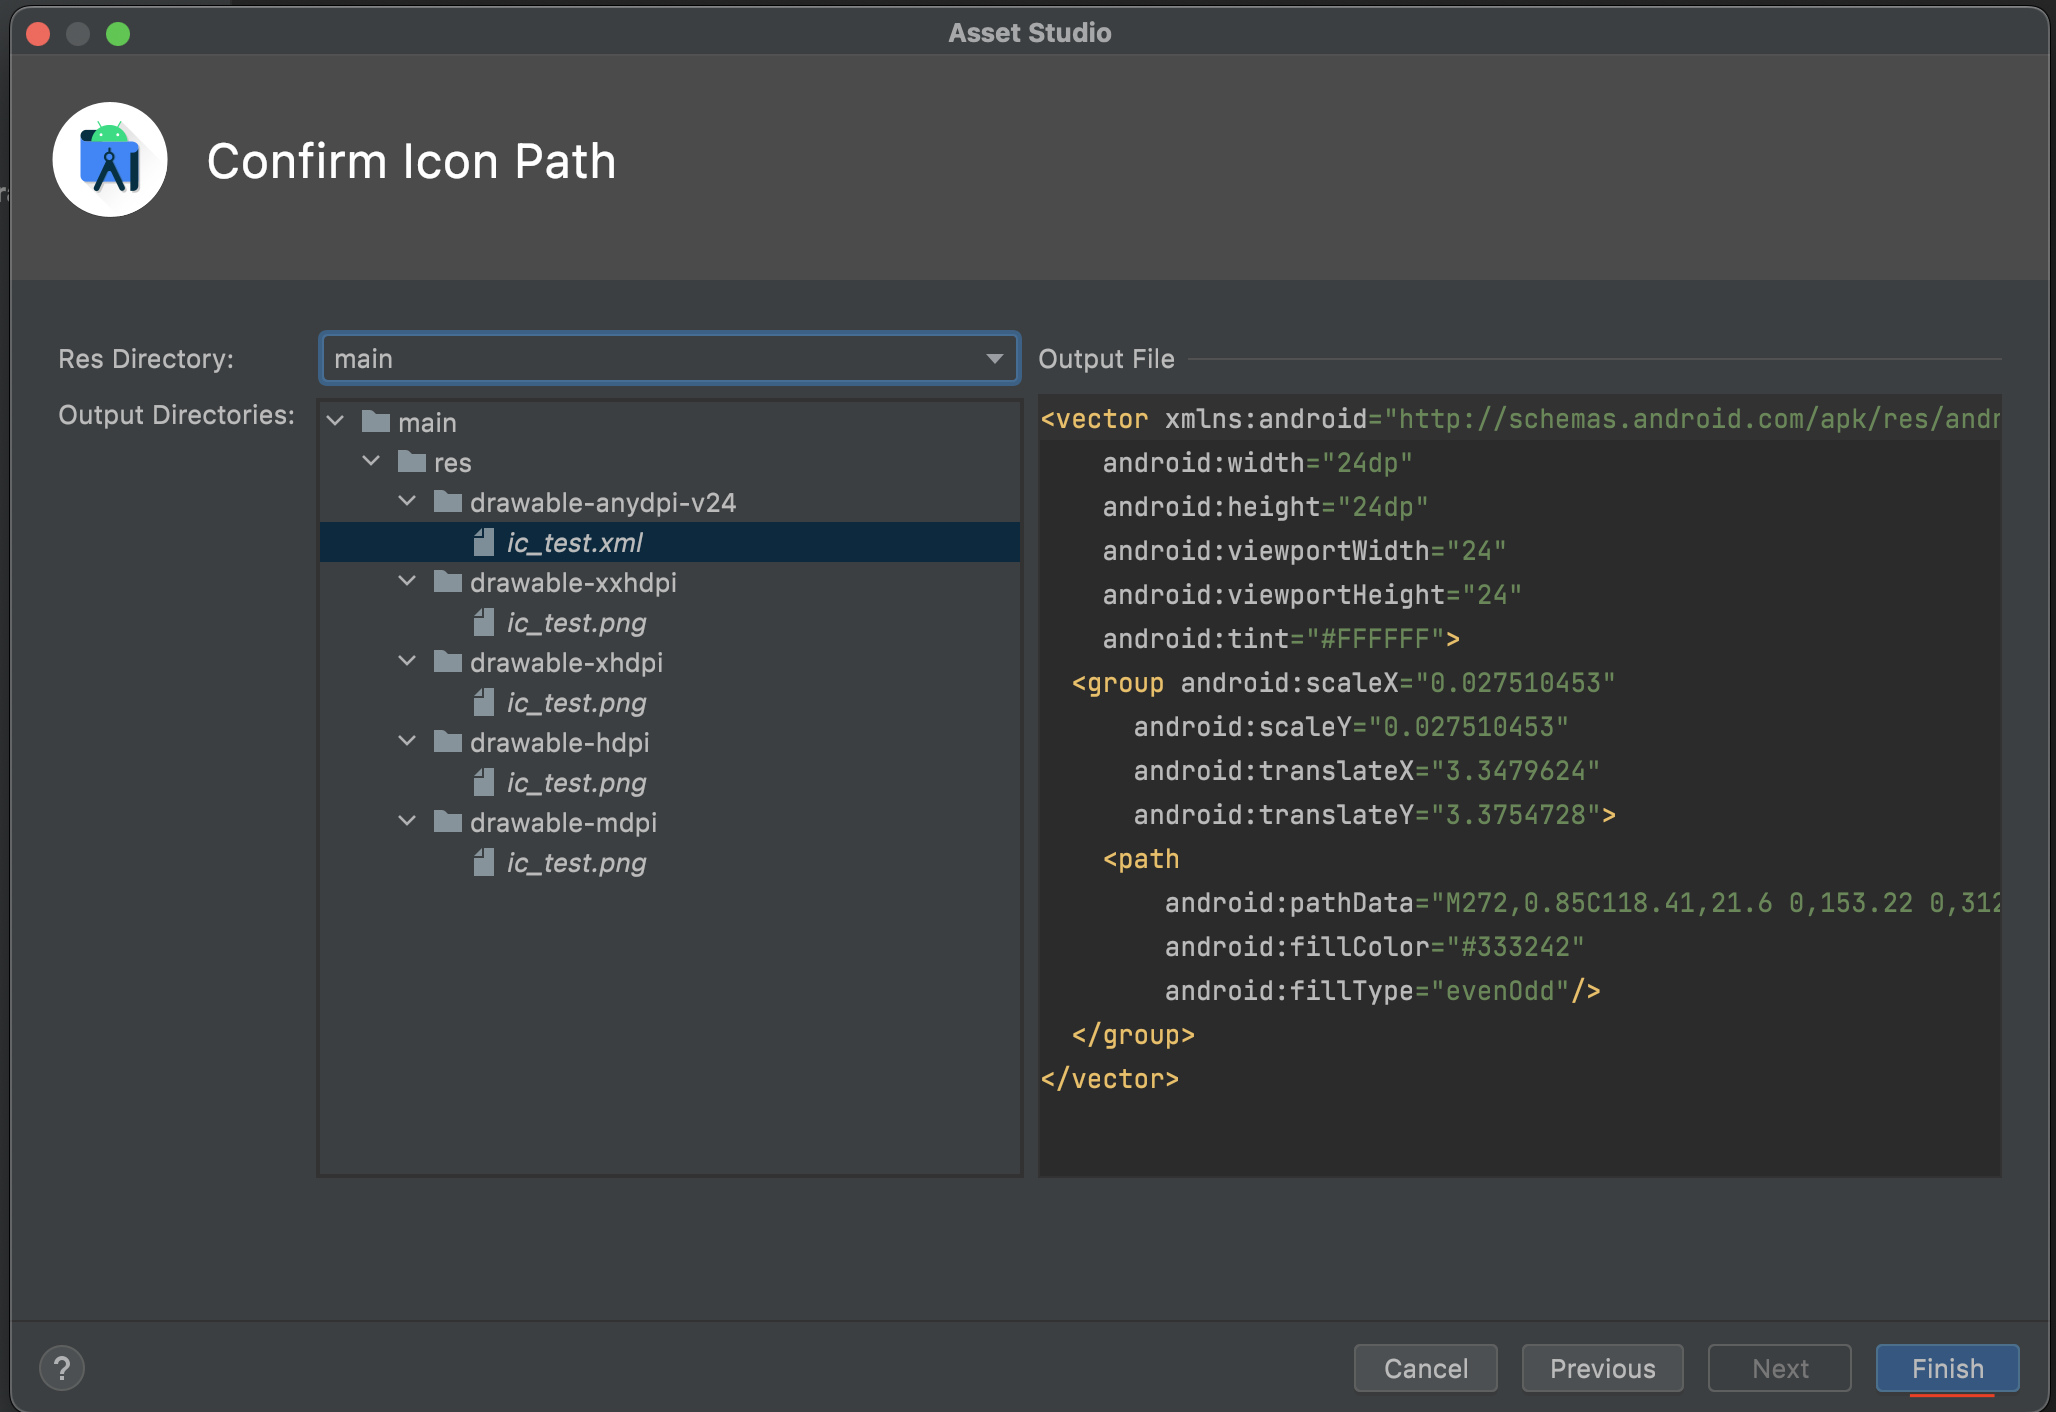Open help with the question mark icon
The height and width of the screenshot is (1412, 2056).
pyautogui.click(x=62, y=1367)
